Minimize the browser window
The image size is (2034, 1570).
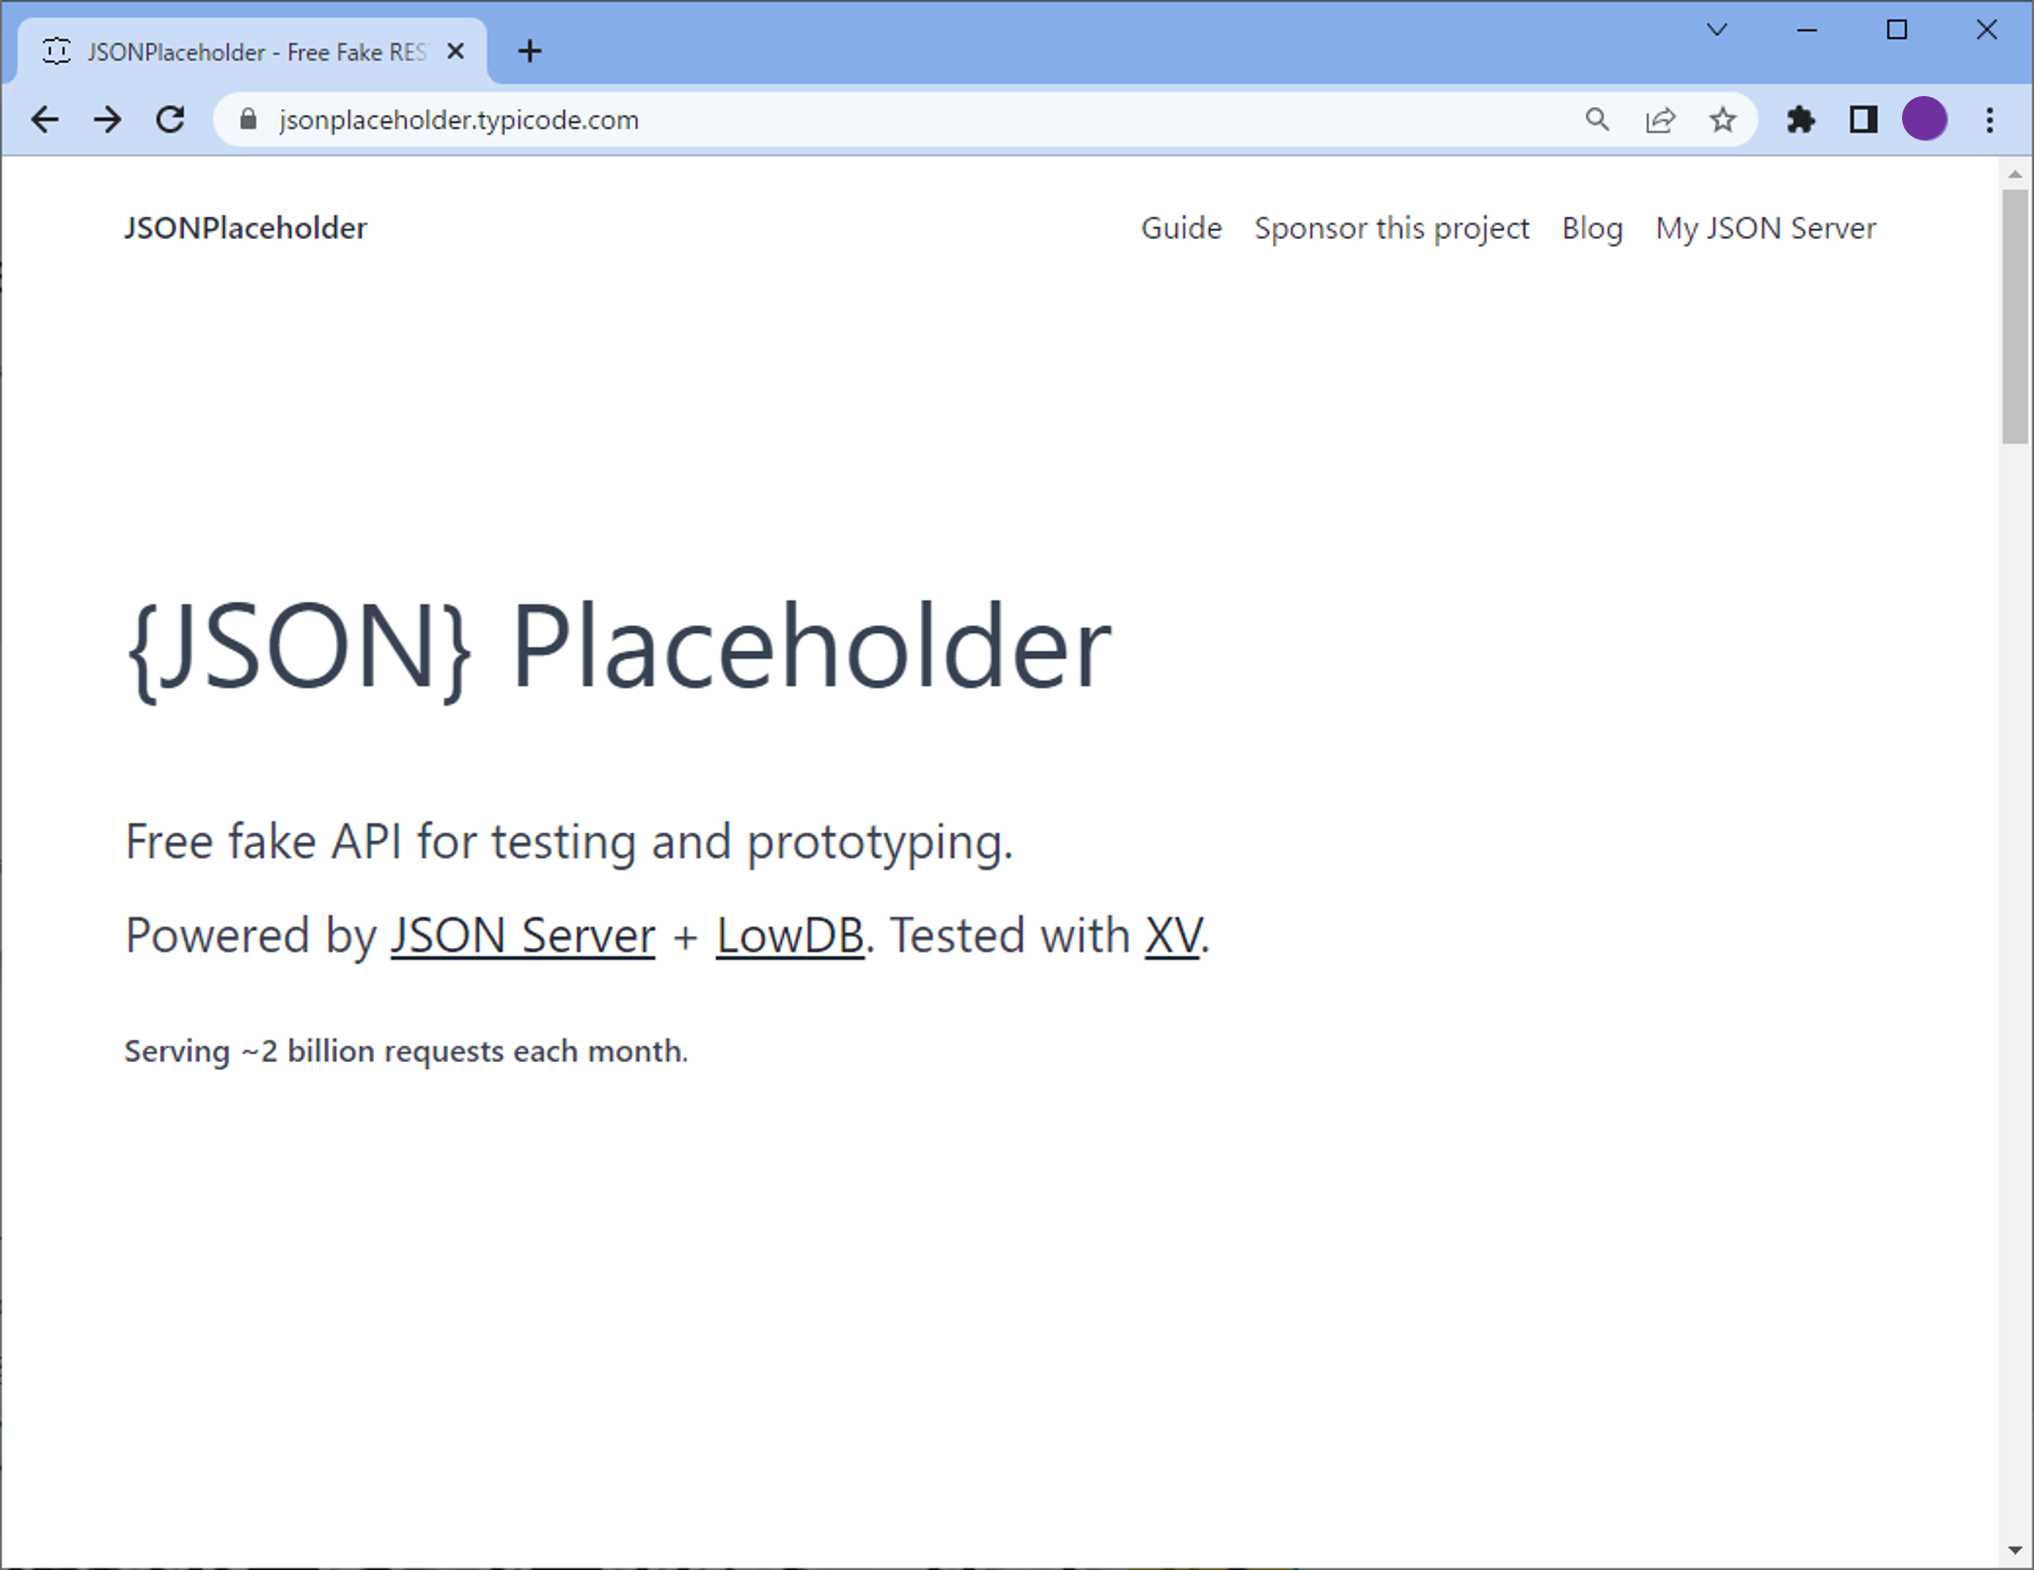tap(1807, 30)
